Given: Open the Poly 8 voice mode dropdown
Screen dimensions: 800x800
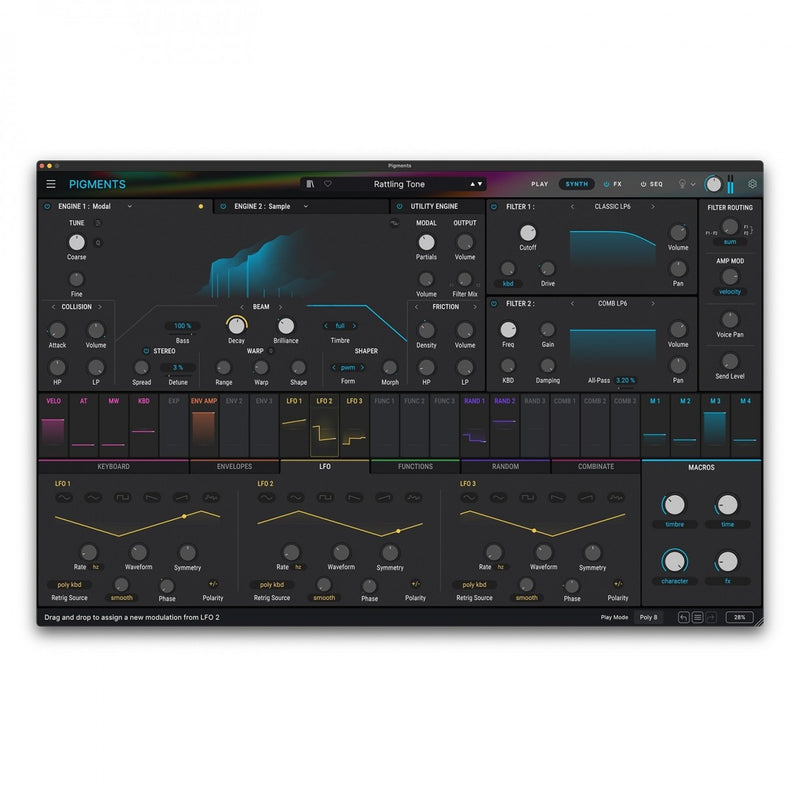Looking at the screenshot, I should coord(649,618).
